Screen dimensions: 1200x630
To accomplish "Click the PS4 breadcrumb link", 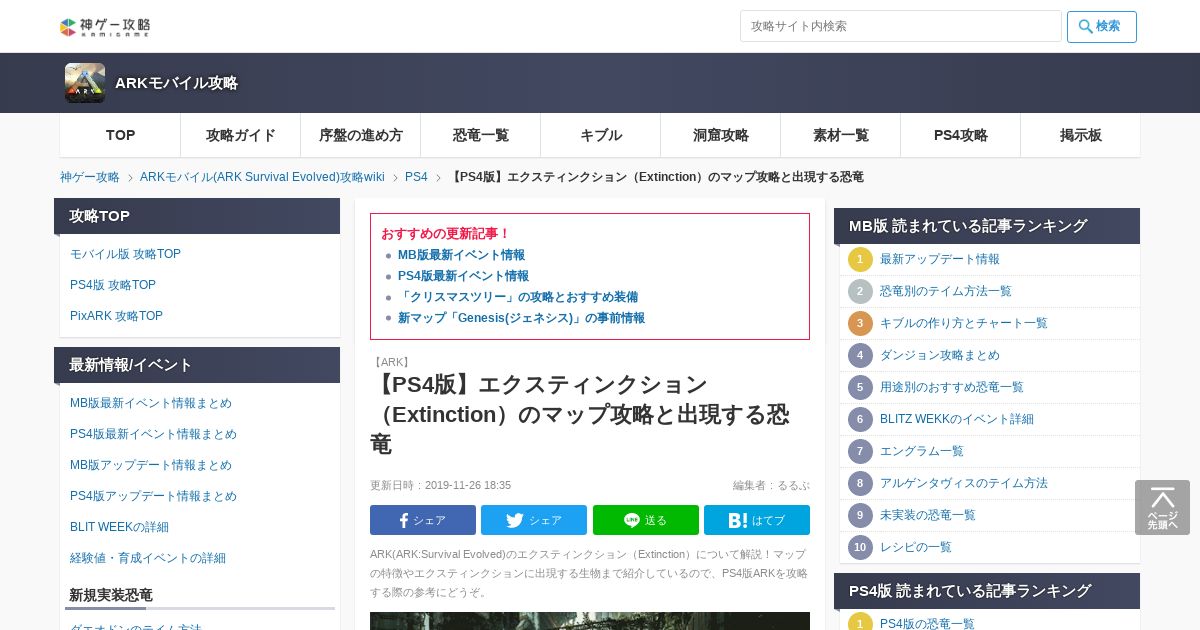I will (416, 177).
